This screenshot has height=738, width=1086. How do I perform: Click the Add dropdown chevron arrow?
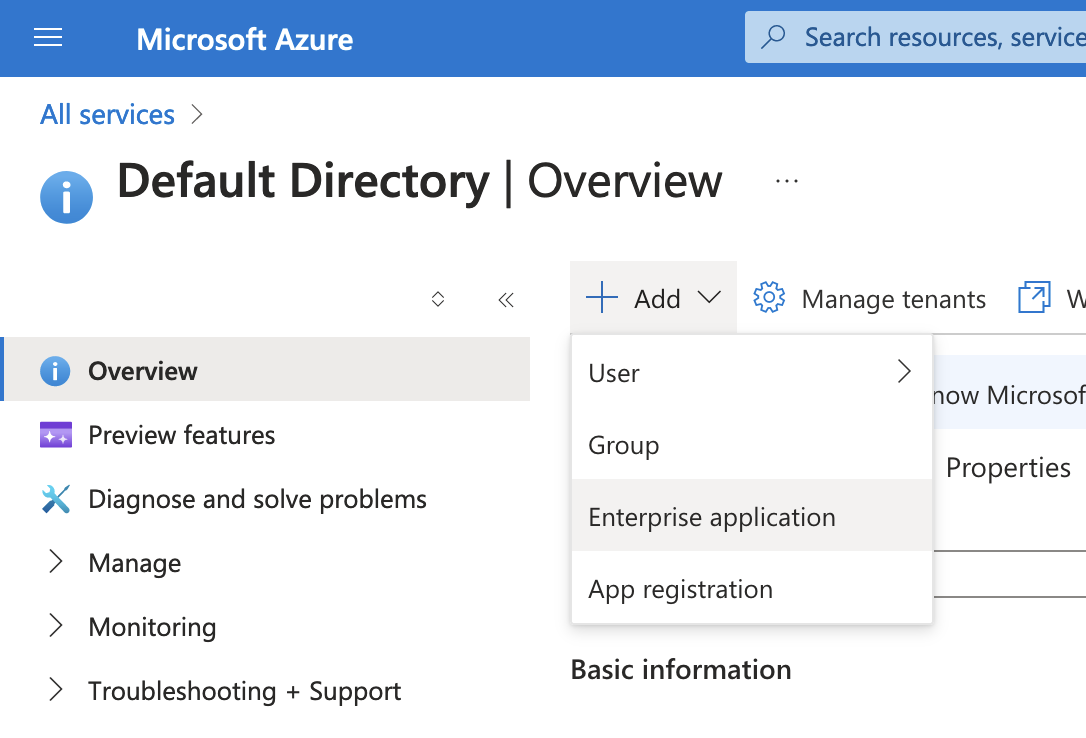709,298
